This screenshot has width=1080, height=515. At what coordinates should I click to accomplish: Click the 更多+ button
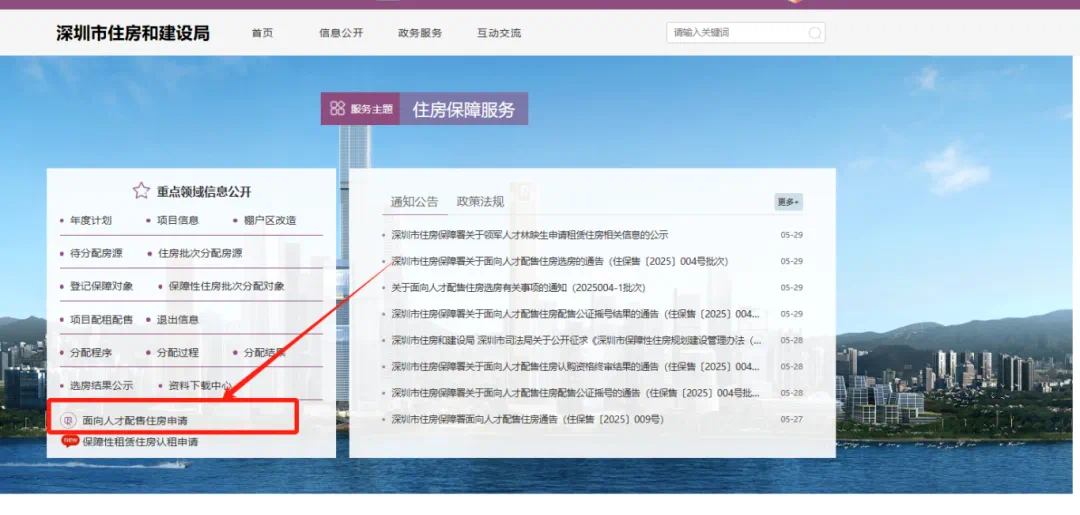pyautogui.click(x=789, y=202)
